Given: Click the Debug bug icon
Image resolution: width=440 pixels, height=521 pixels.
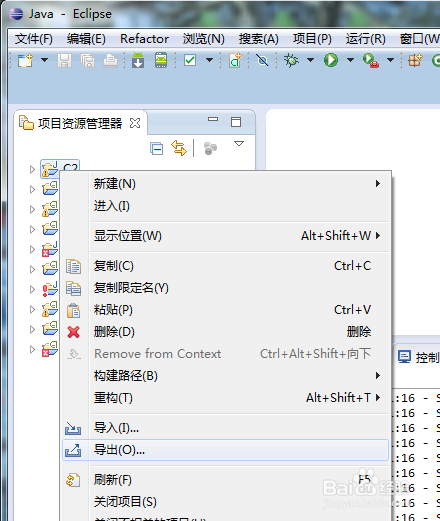Looking at the screenshot, I should [291, 60].
